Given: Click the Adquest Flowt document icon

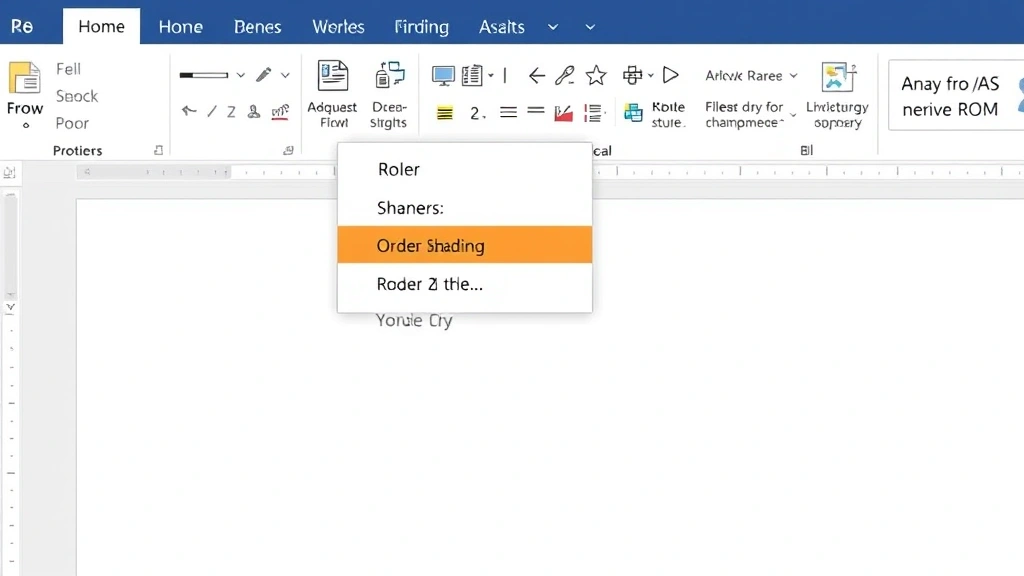Looking at the screenshot, I should tap(332, 76).
